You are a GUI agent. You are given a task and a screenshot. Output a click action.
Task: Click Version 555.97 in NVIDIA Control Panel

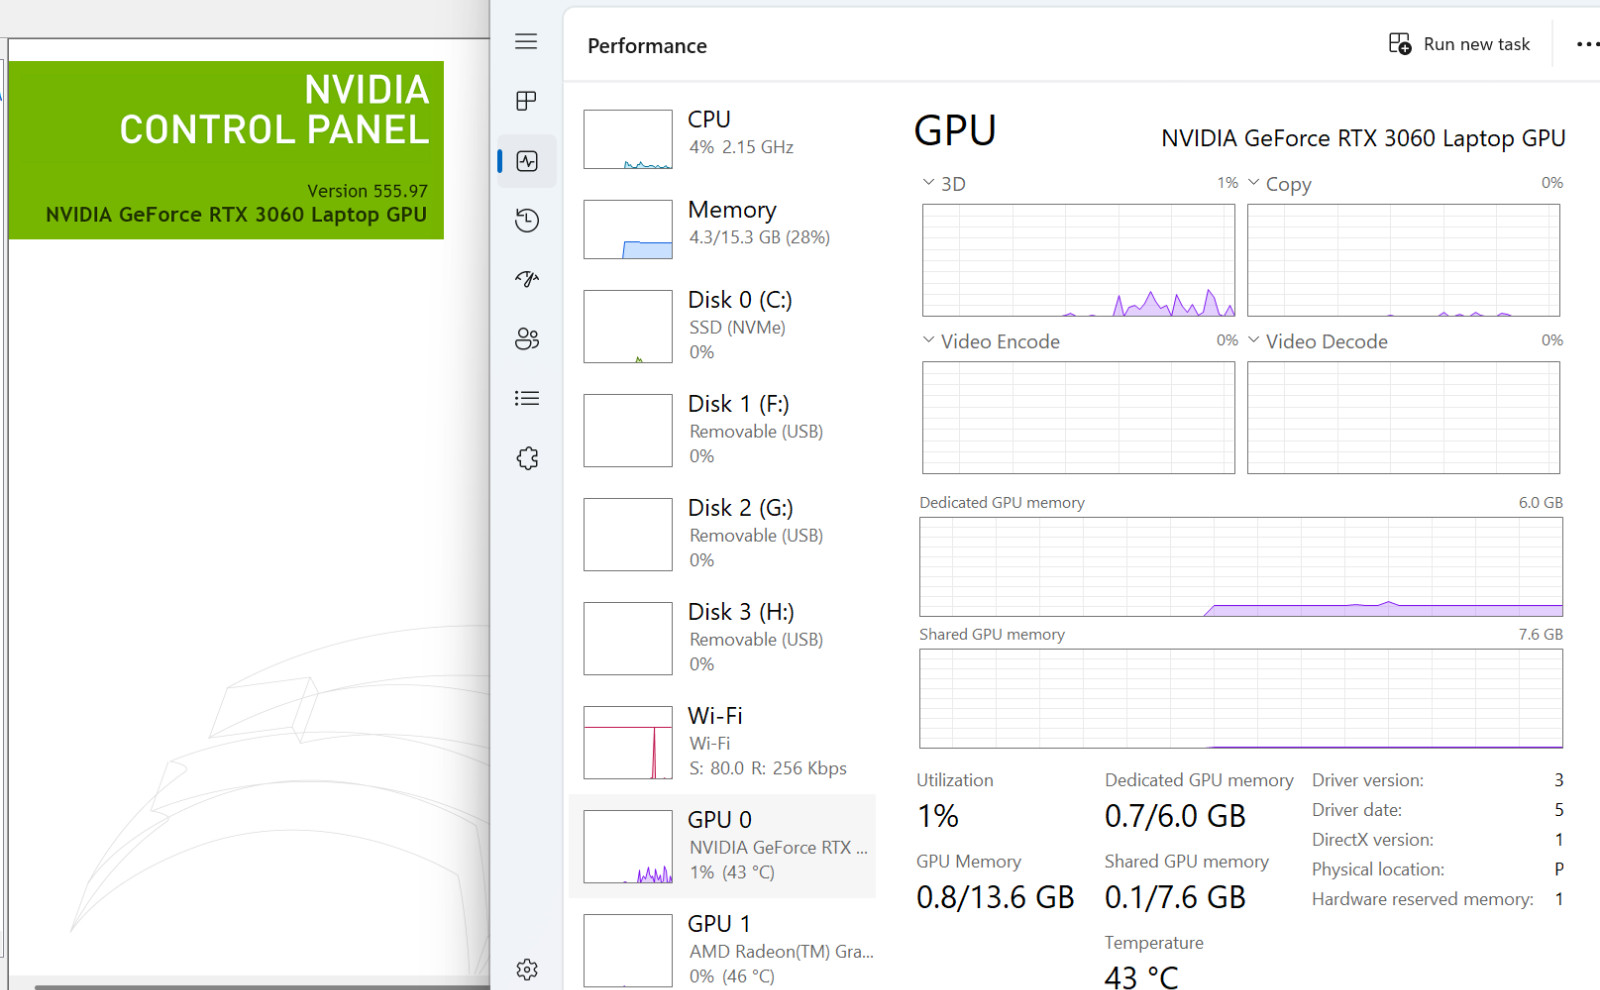[367, 191]
